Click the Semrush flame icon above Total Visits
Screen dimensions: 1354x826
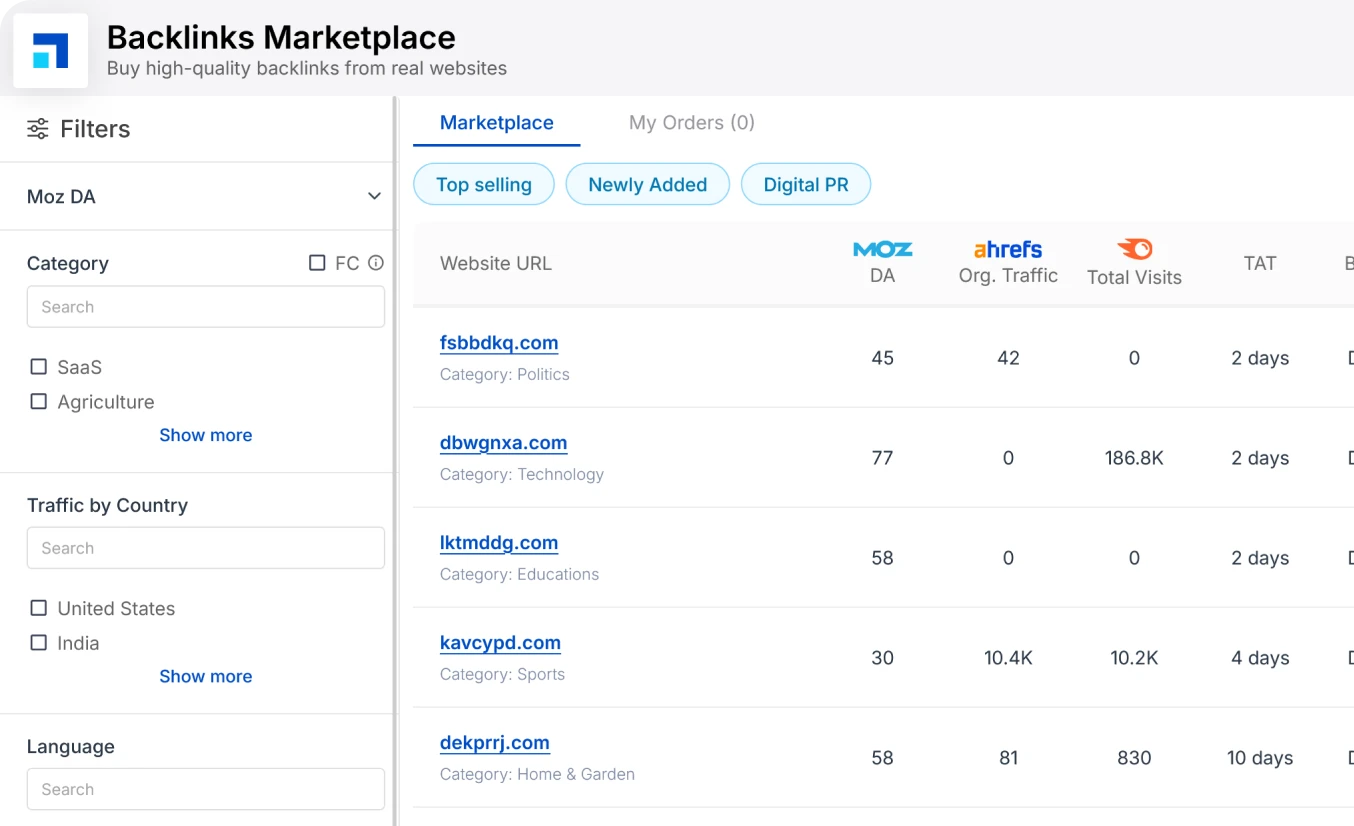(x=1134, y=249)
